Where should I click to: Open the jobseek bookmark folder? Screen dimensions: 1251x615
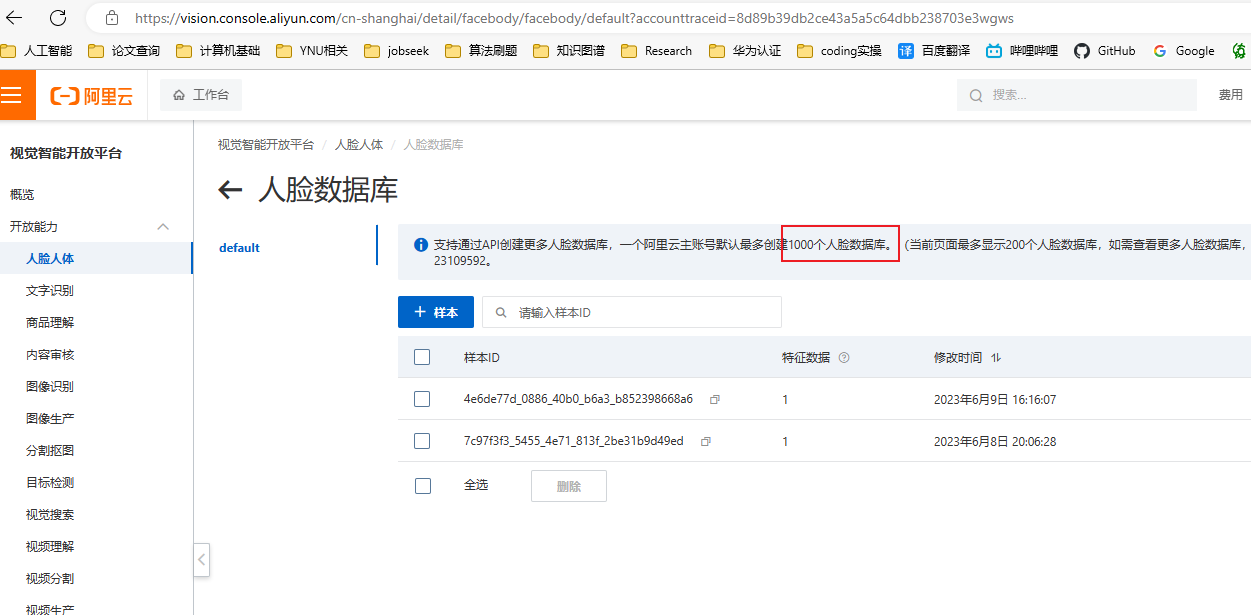[x=396, y=50]
